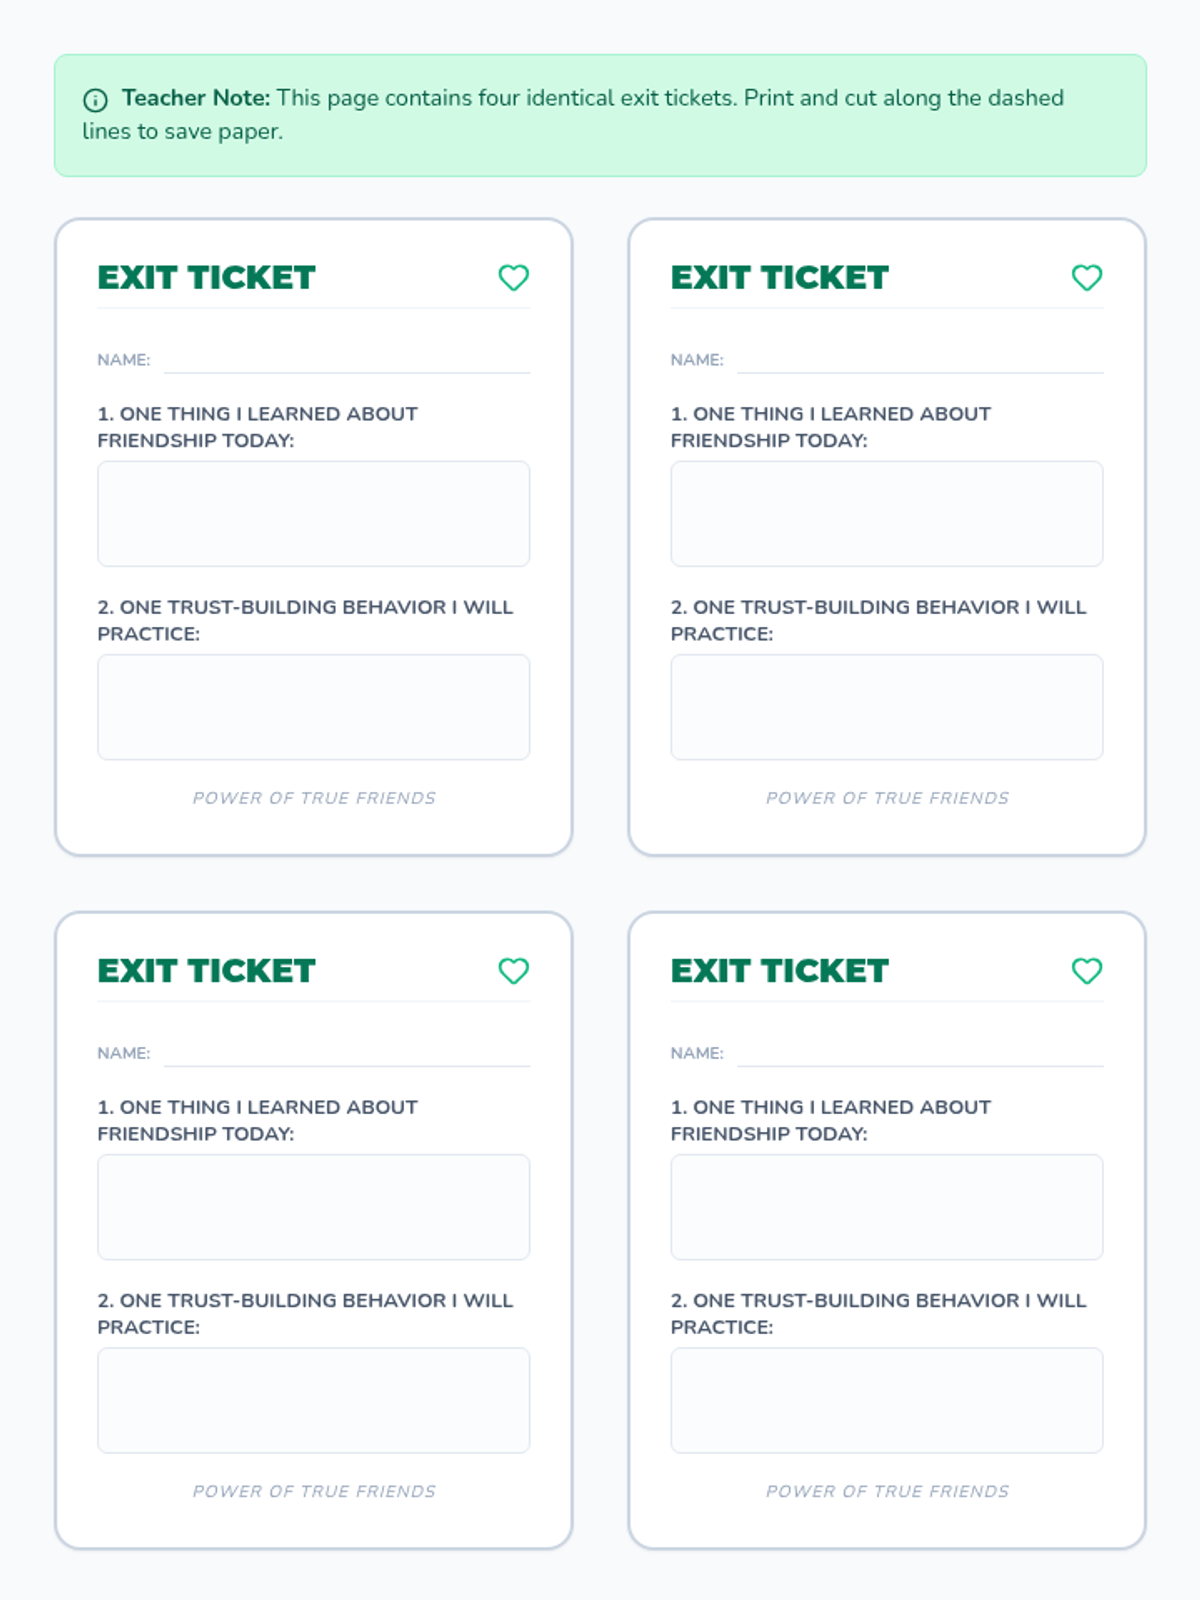Click the friendship answer box in bottom-left ticket

click(313, 1207)
